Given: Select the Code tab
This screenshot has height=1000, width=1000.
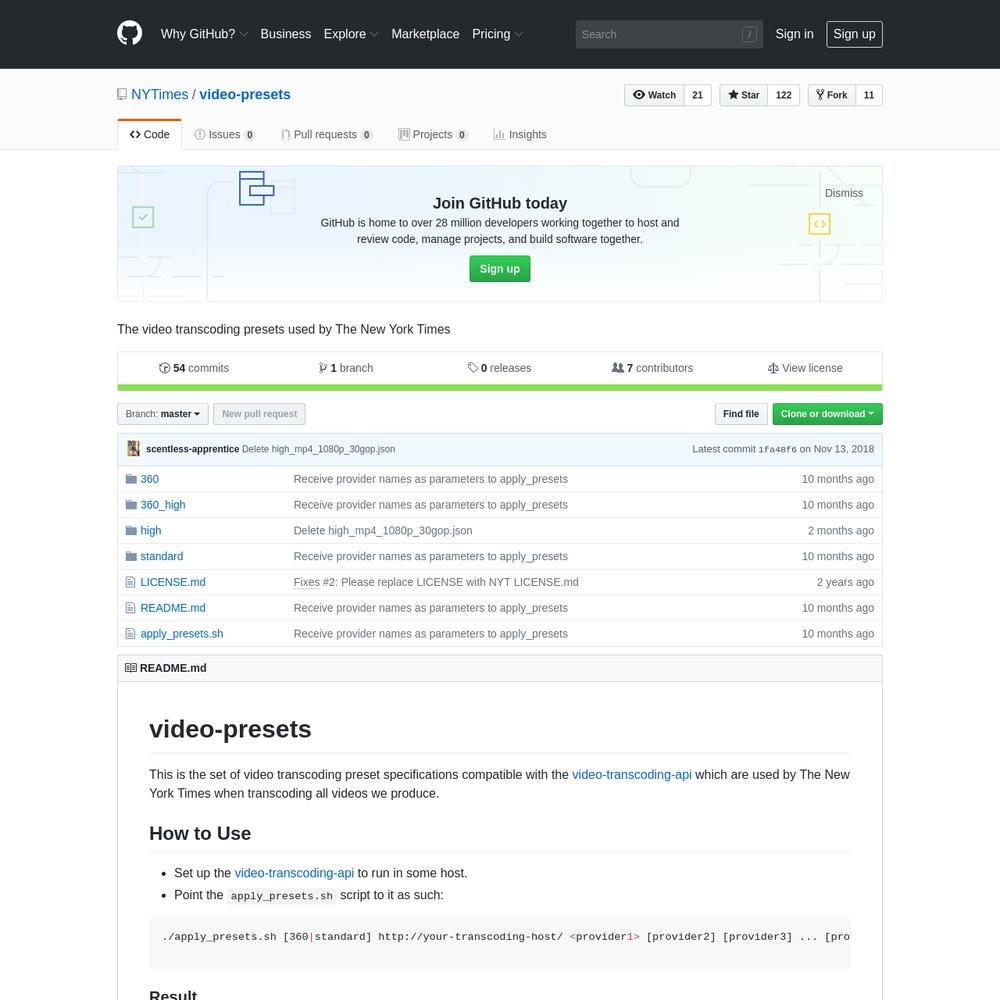Looking at the screenshot, I should point(149,135).
